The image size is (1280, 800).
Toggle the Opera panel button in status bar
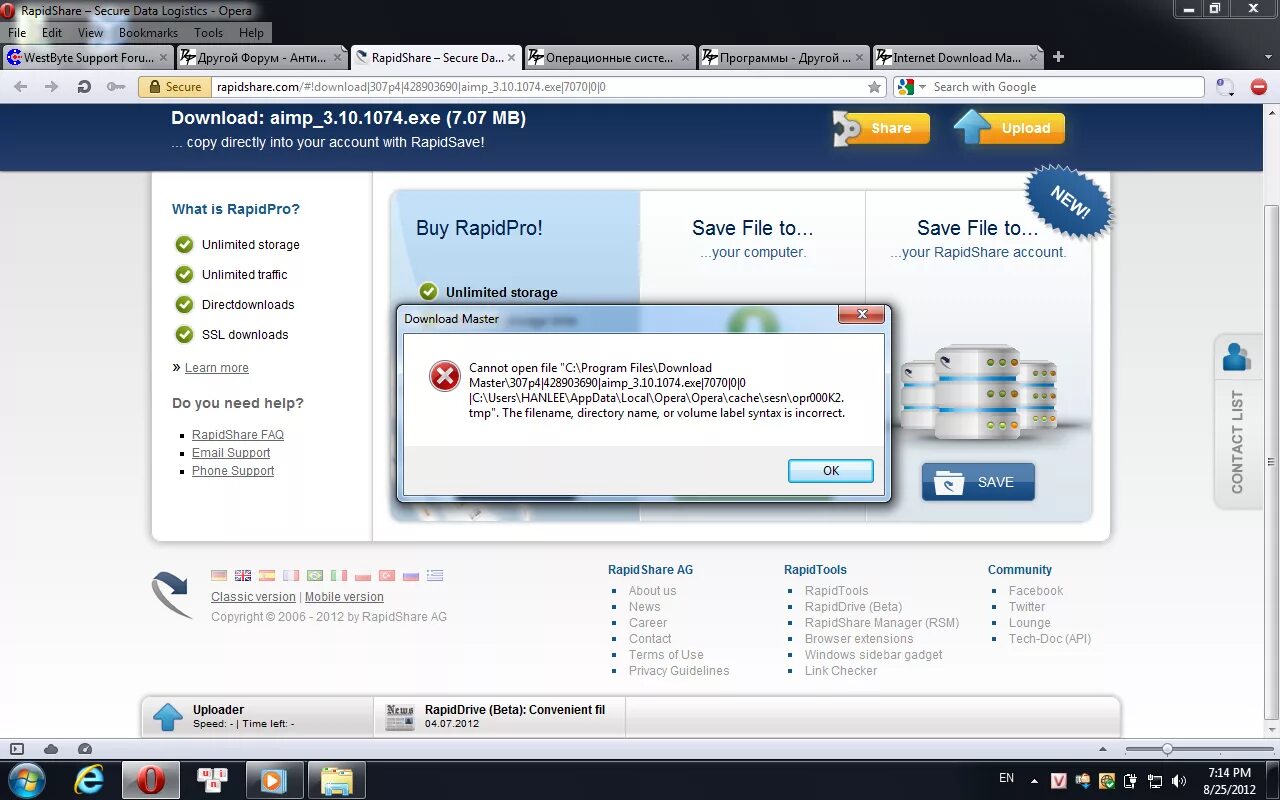17,749
